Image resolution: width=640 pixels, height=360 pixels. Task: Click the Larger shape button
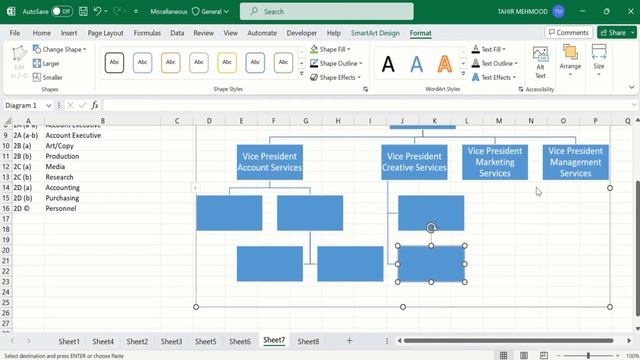point(46,63)
